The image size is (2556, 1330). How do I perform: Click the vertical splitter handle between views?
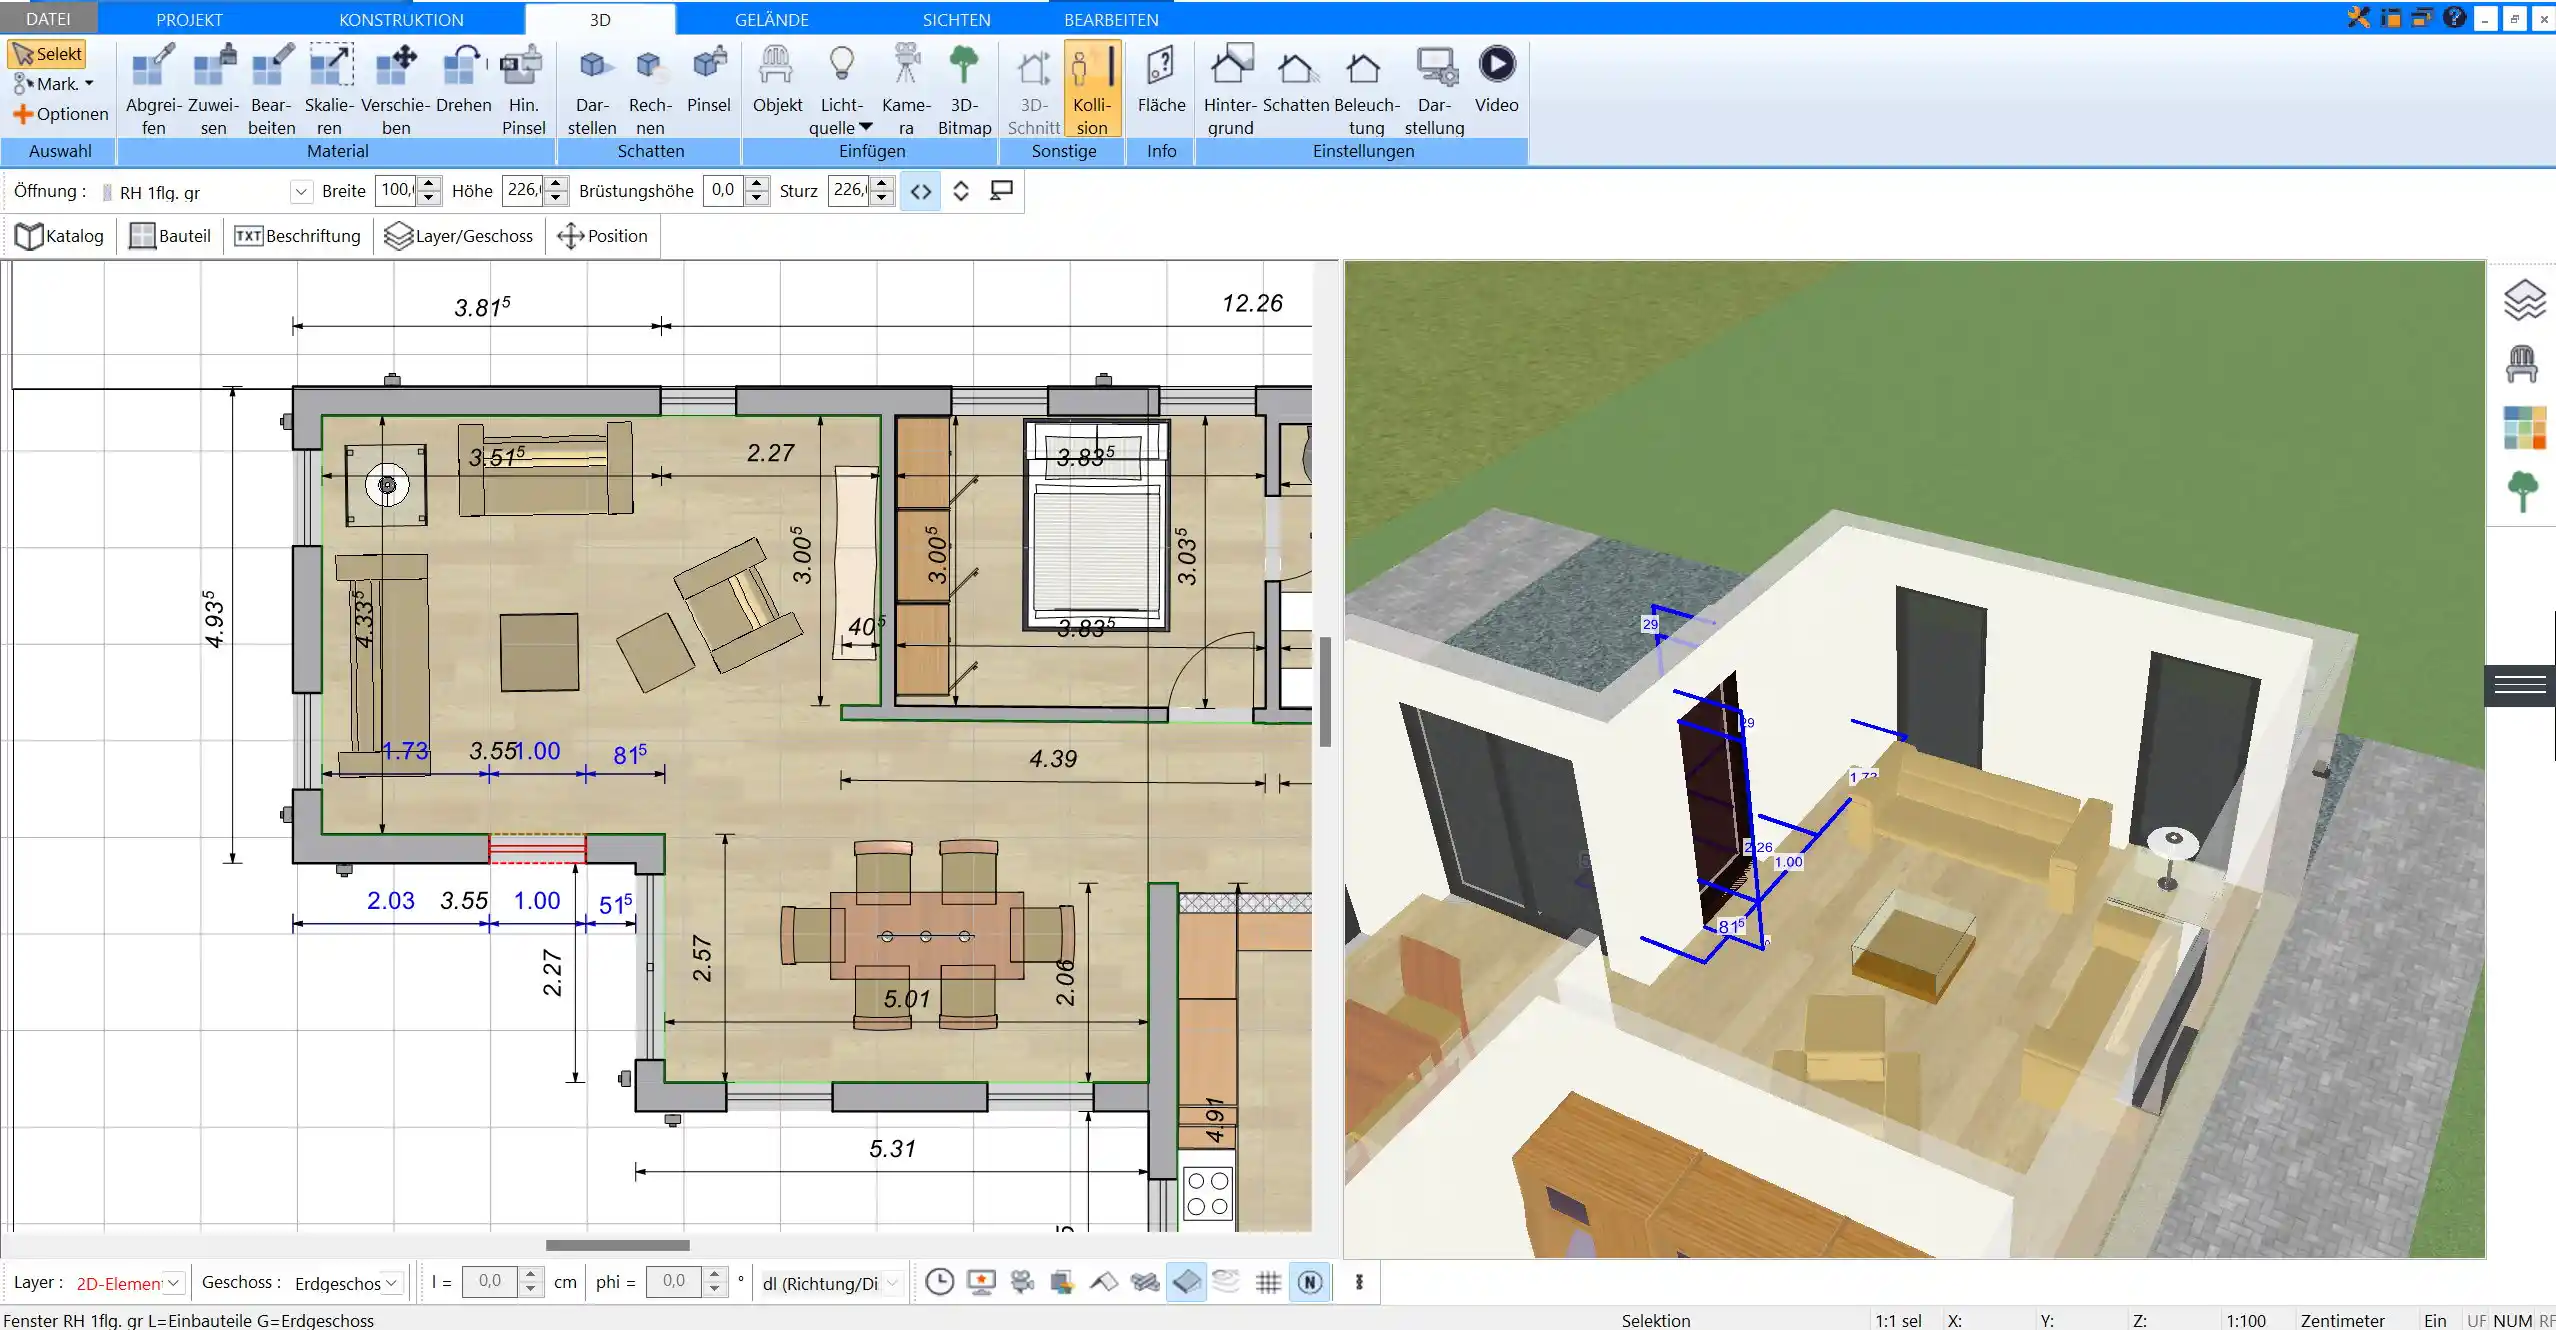[x=1325, y=692]
